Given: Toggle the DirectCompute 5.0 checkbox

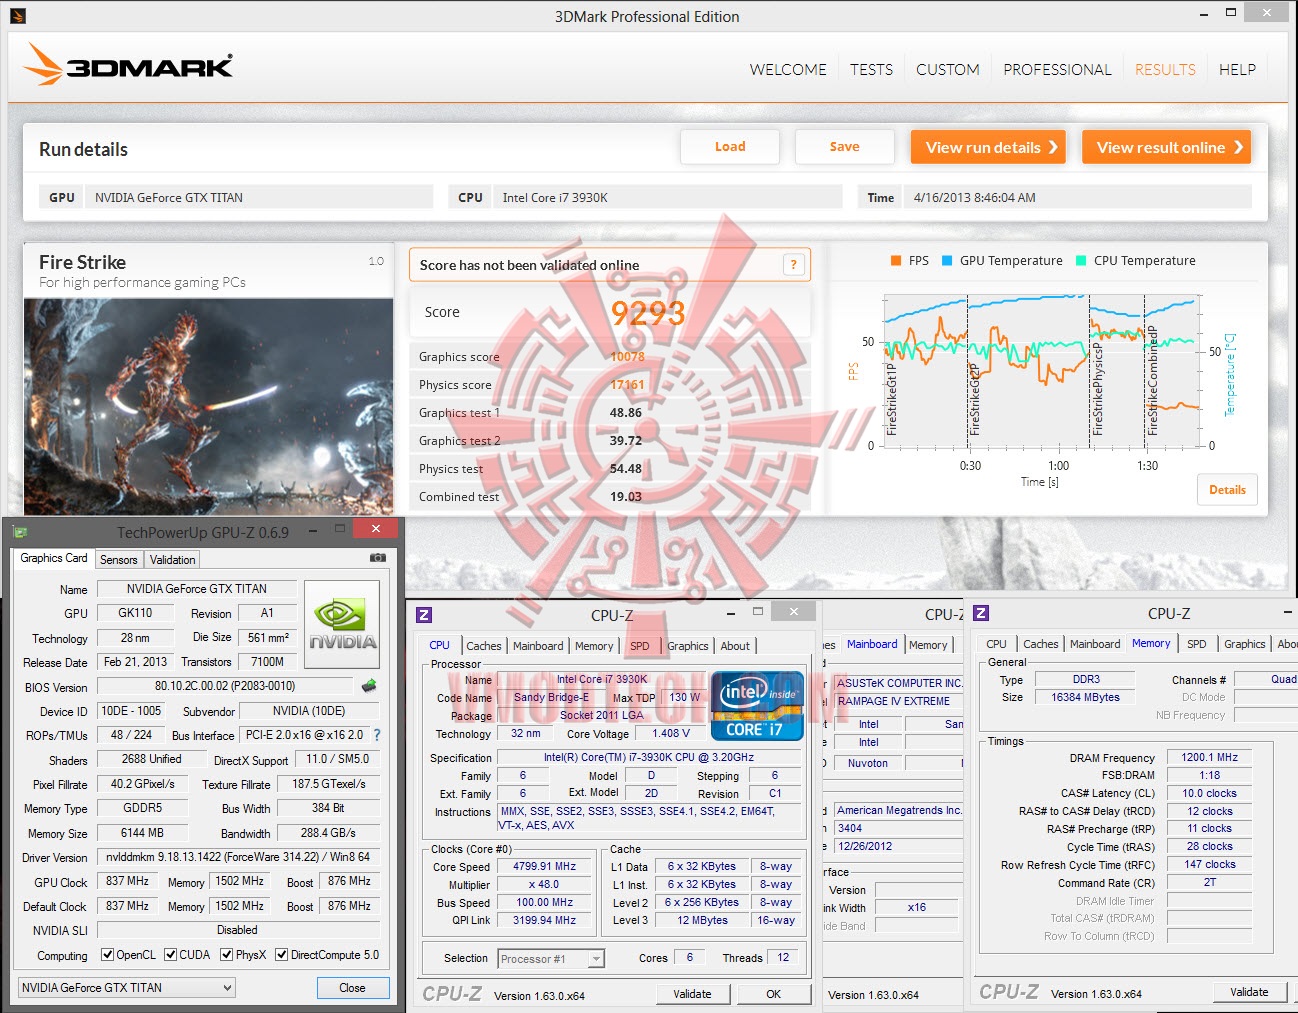Looking at the screenshot, I should pyautogui.click(x=282, y=955).
